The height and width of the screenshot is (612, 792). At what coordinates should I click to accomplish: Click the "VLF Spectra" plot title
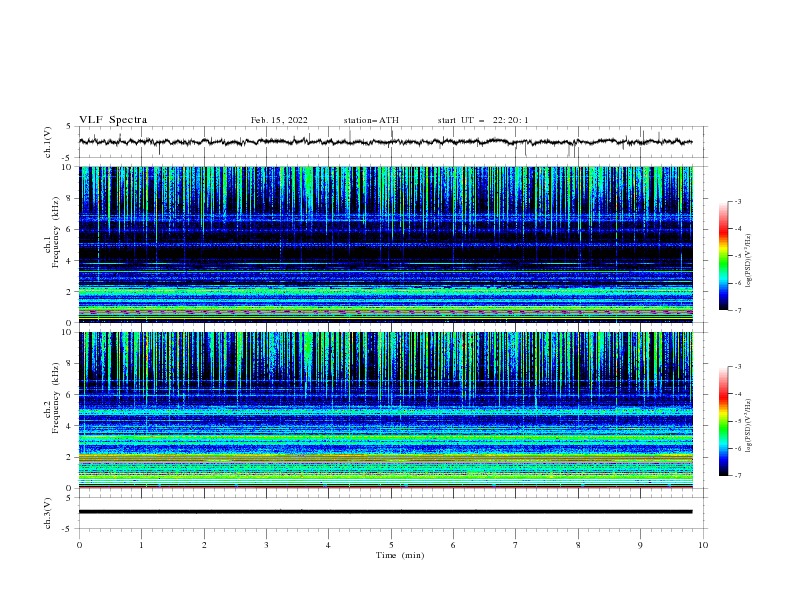(x=113, y=120)
